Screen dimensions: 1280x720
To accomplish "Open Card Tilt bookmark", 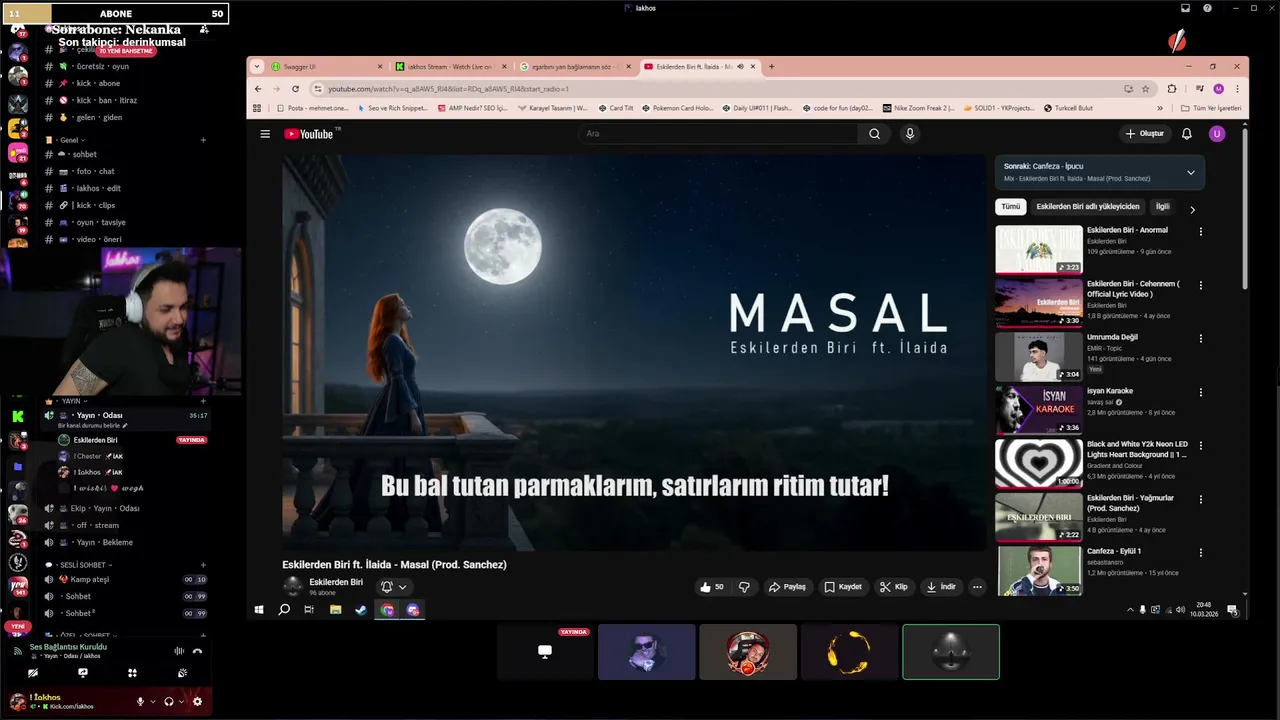I will pyautogui.click(x=616, y=108).
